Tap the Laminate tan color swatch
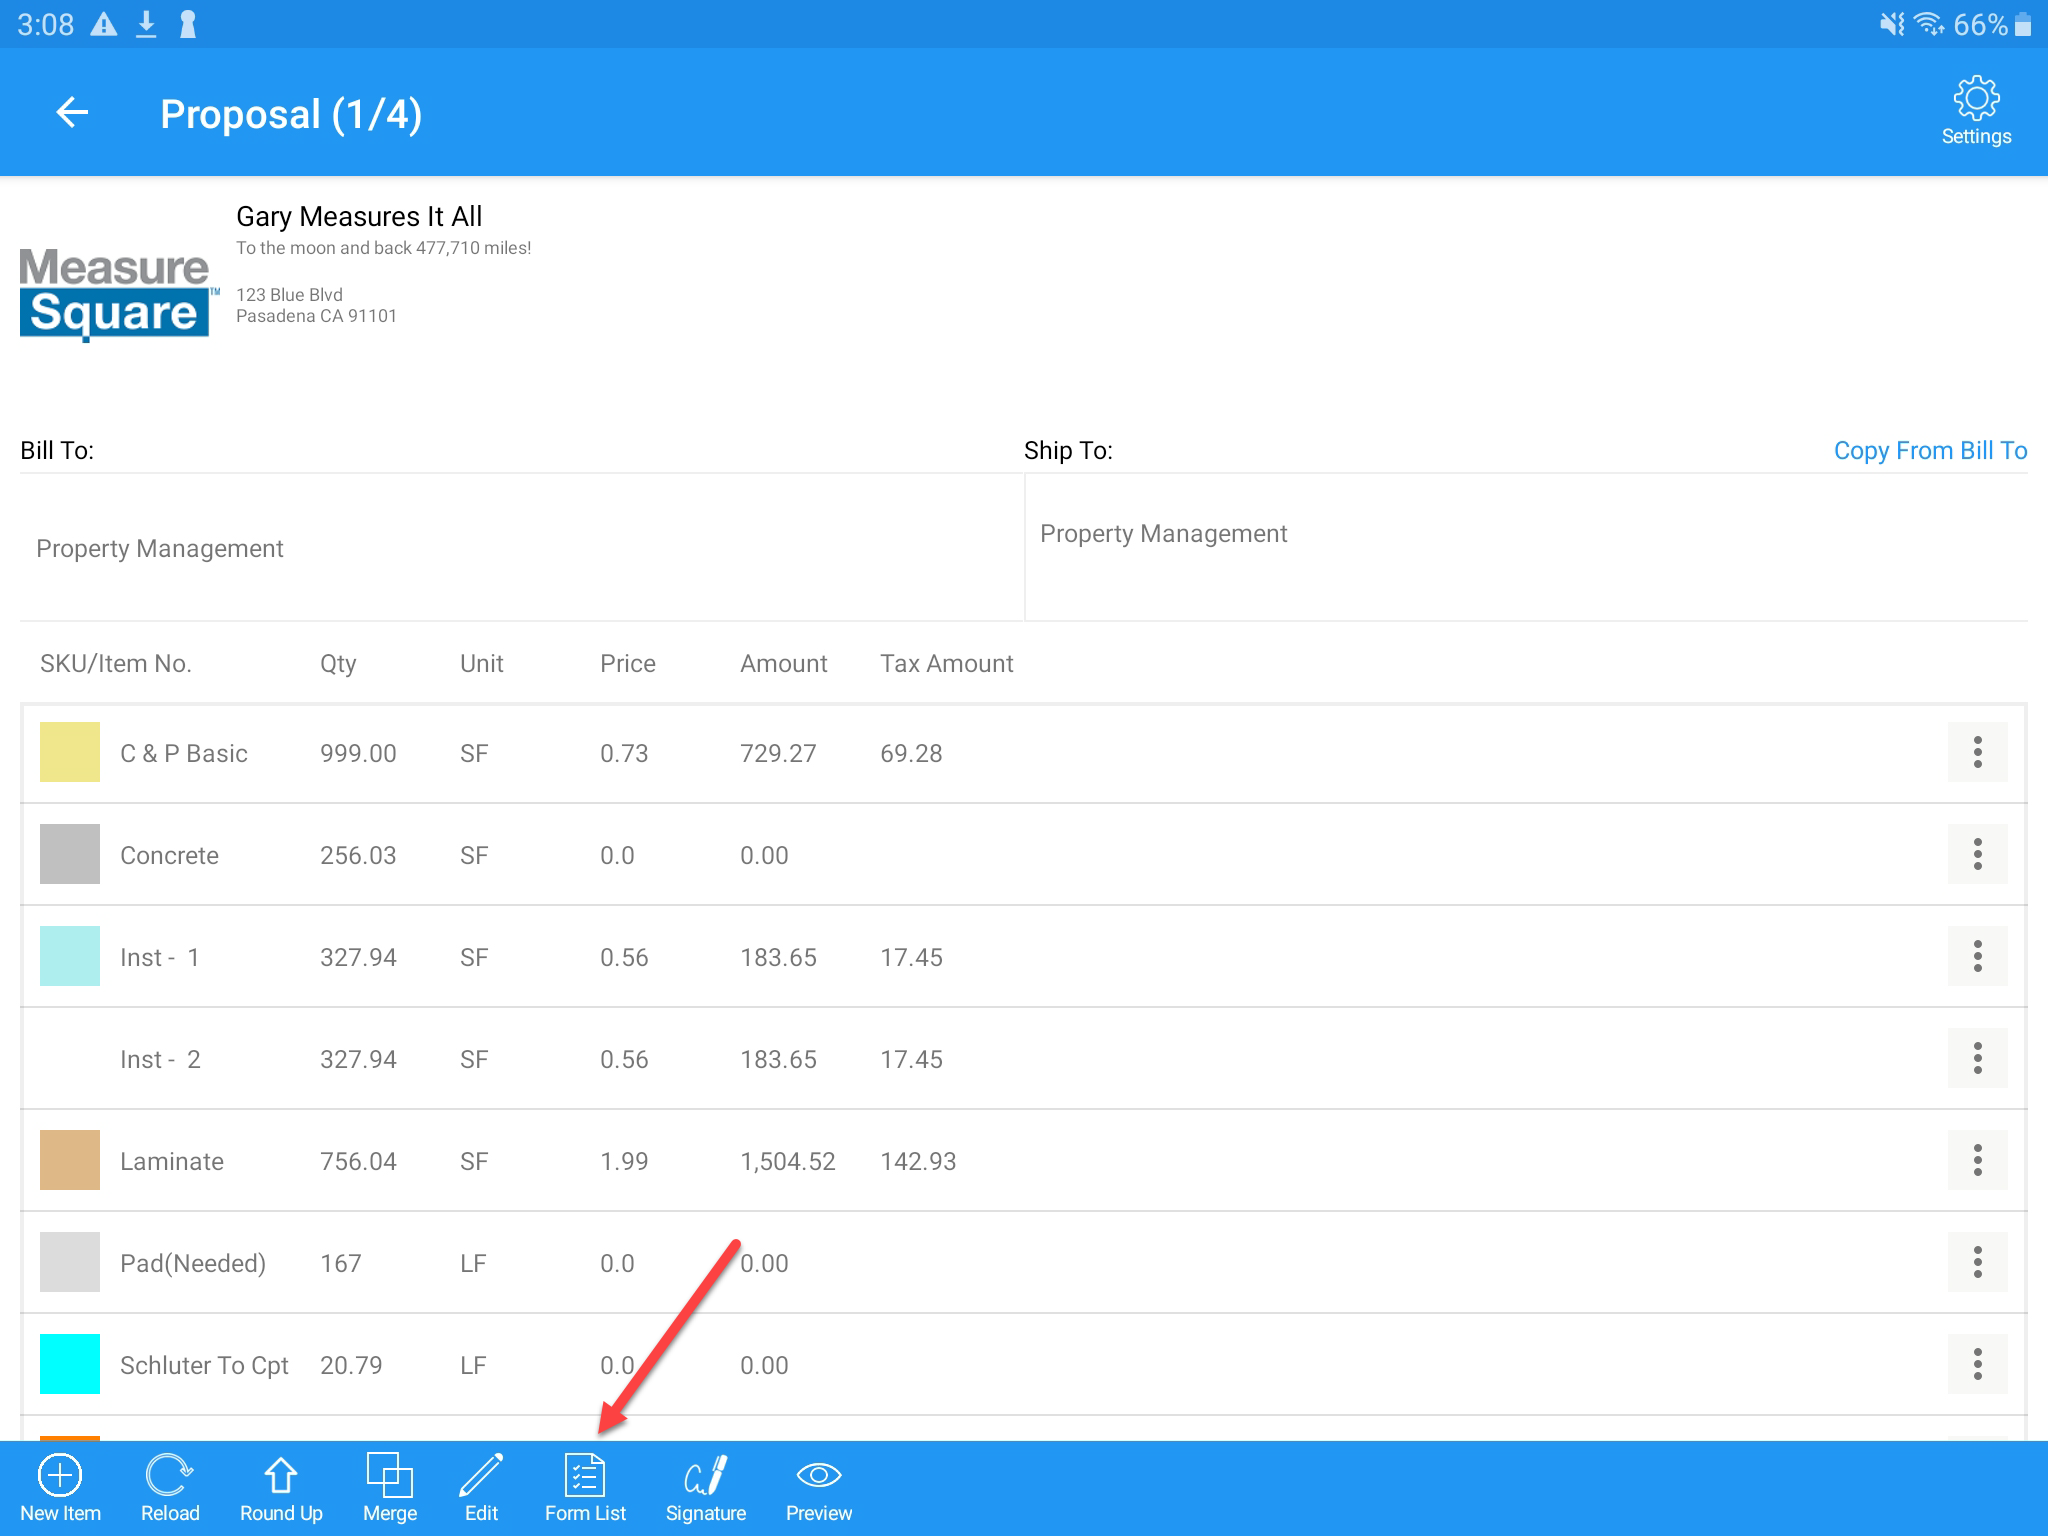Viewport: 2048px width, 1536px height. coord(70,1160)
